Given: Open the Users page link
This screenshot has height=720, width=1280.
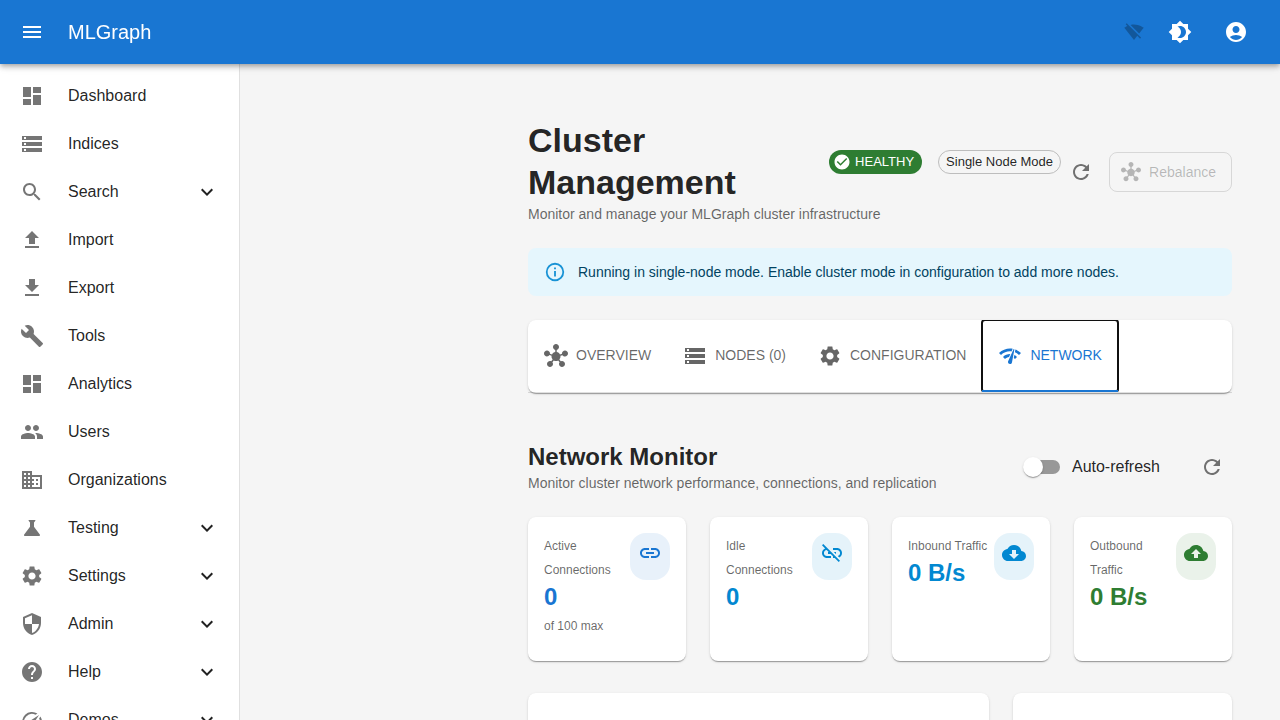Looking at the screenshot, I should pyautogui.click(x=89, y=431).
